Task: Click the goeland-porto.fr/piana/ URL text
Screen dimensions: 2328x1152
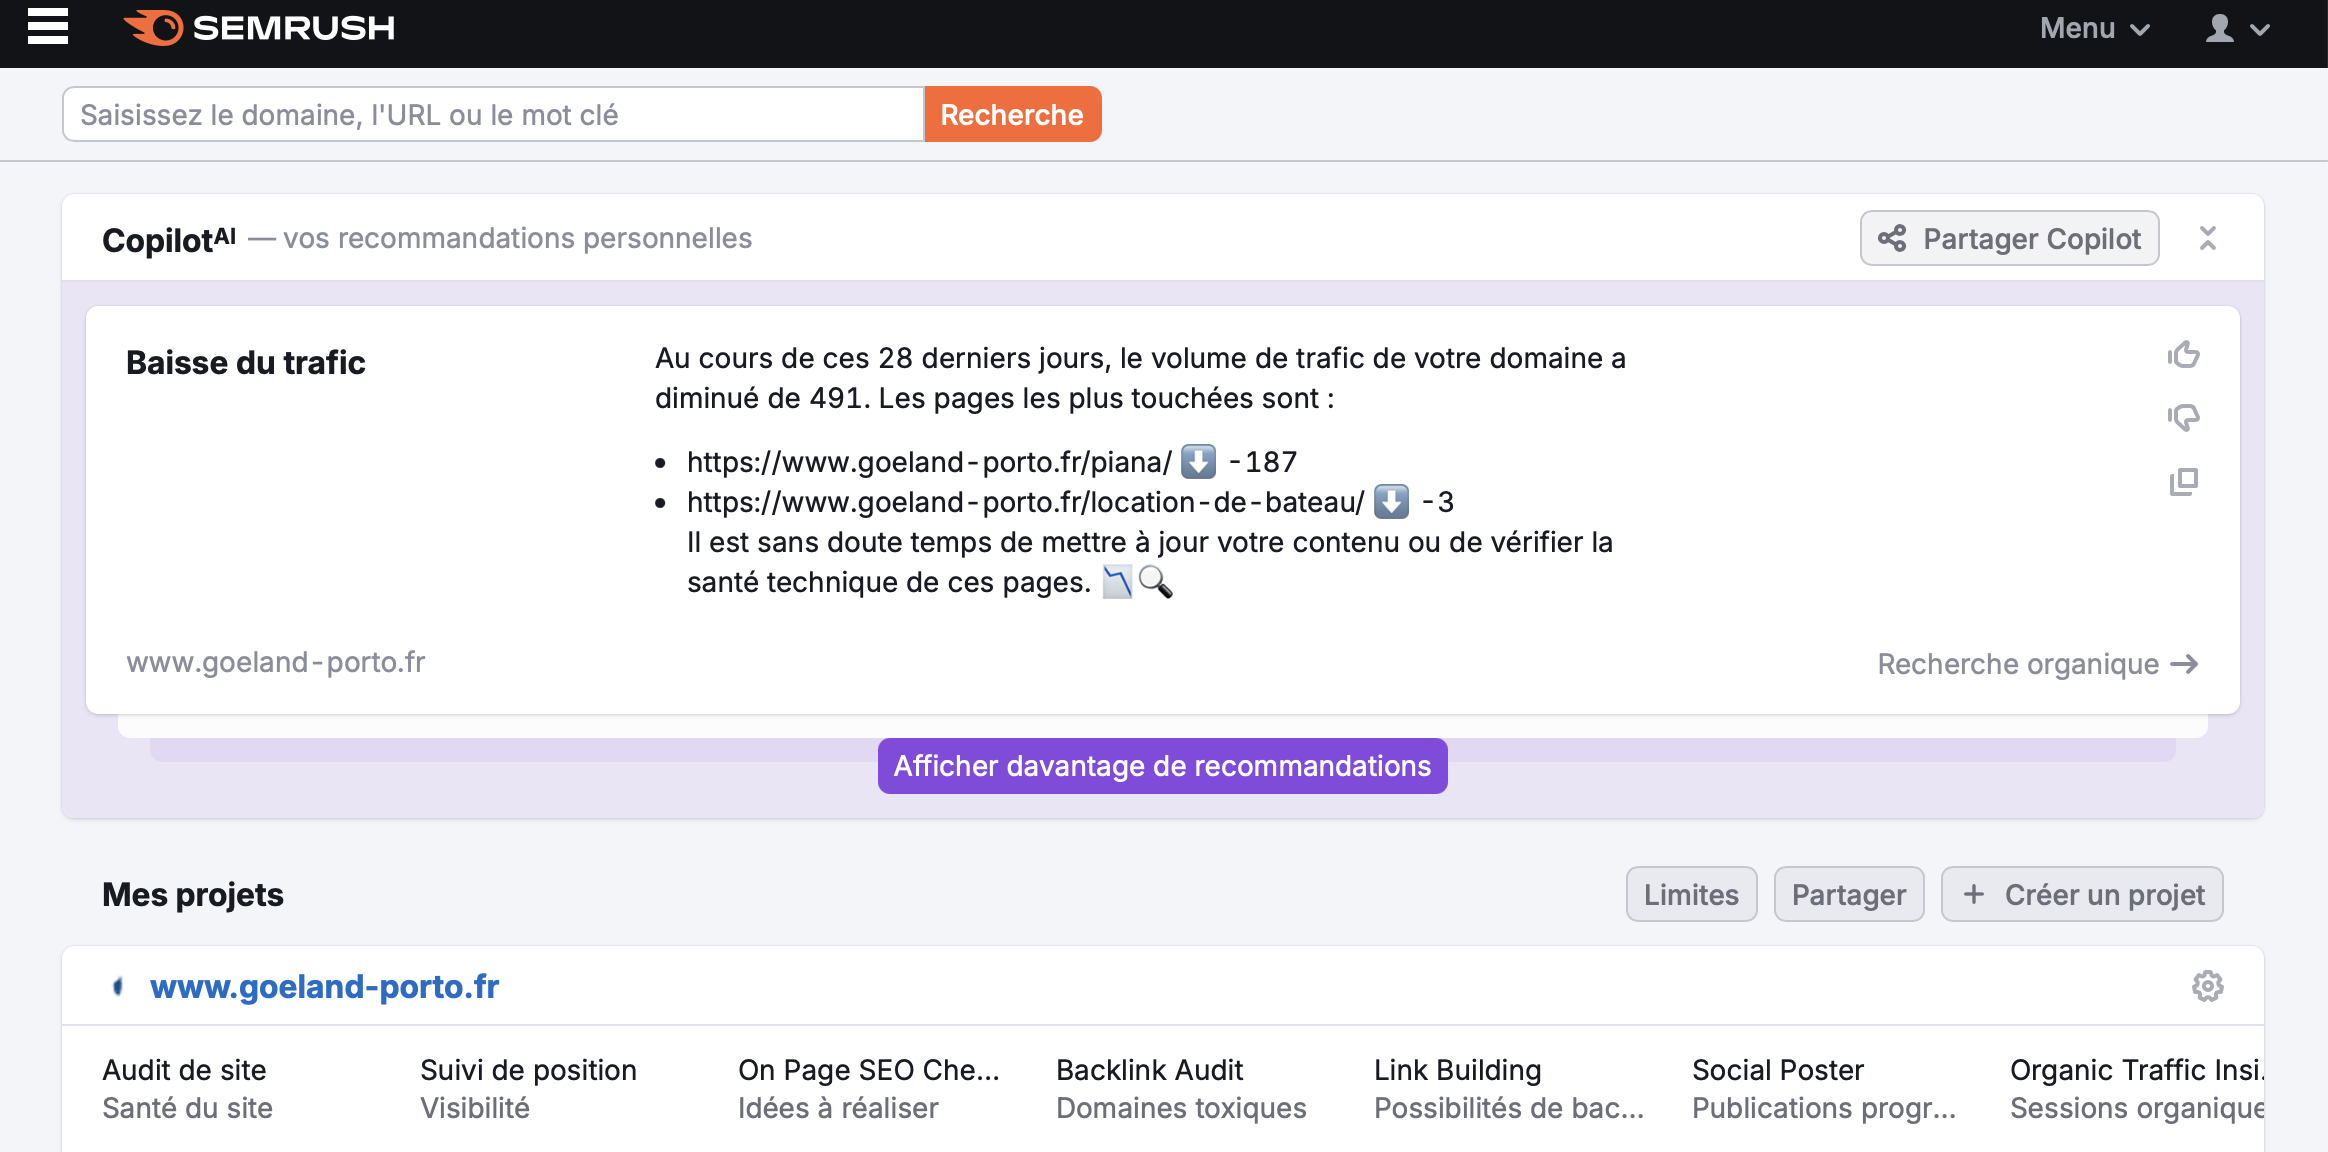Action: click(929, 462)
